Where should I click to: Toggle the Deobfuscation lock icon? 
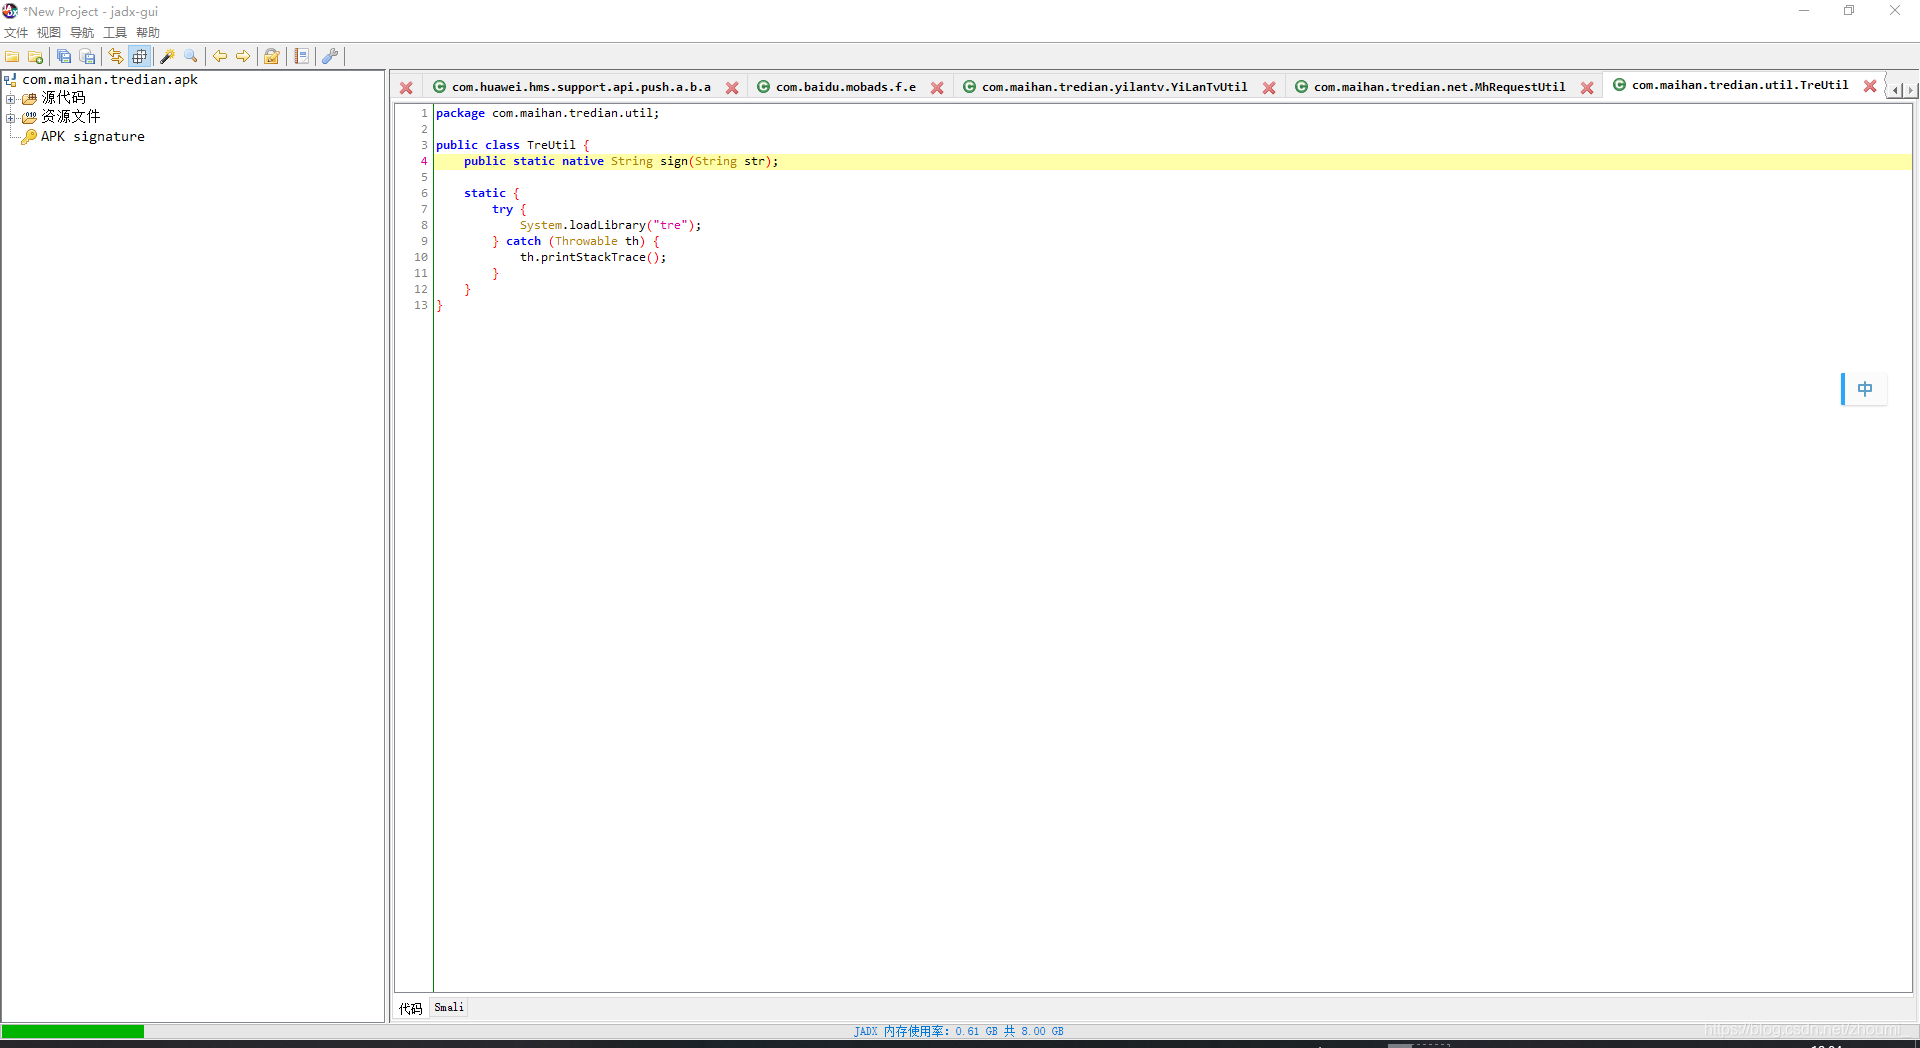(x=271, y=57)
